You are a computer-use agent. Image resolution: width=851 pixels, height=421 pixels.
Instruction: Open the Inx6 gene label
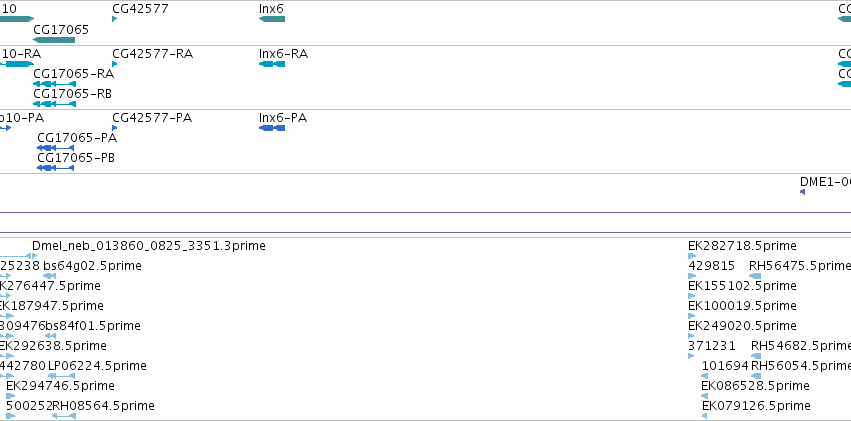point(271,9)
